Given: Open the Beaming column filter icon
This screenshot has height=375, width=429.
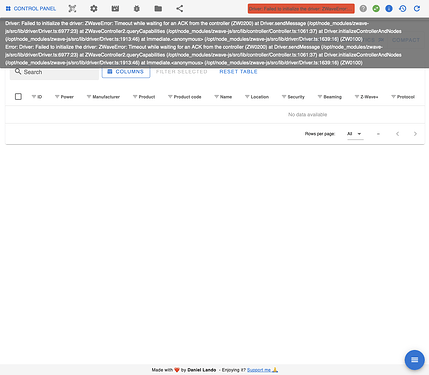Looking at the screenshot, I should click(320, 97).
